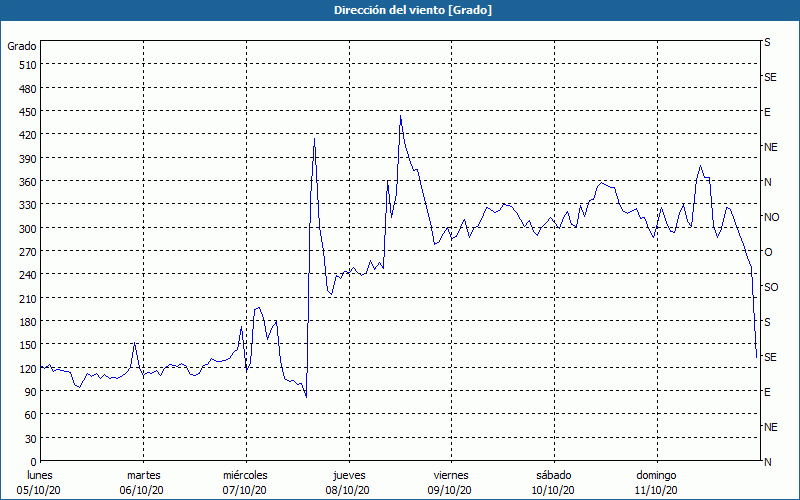
Task: Select the S compass label level with 180
Action: click(x=767, y=322)
